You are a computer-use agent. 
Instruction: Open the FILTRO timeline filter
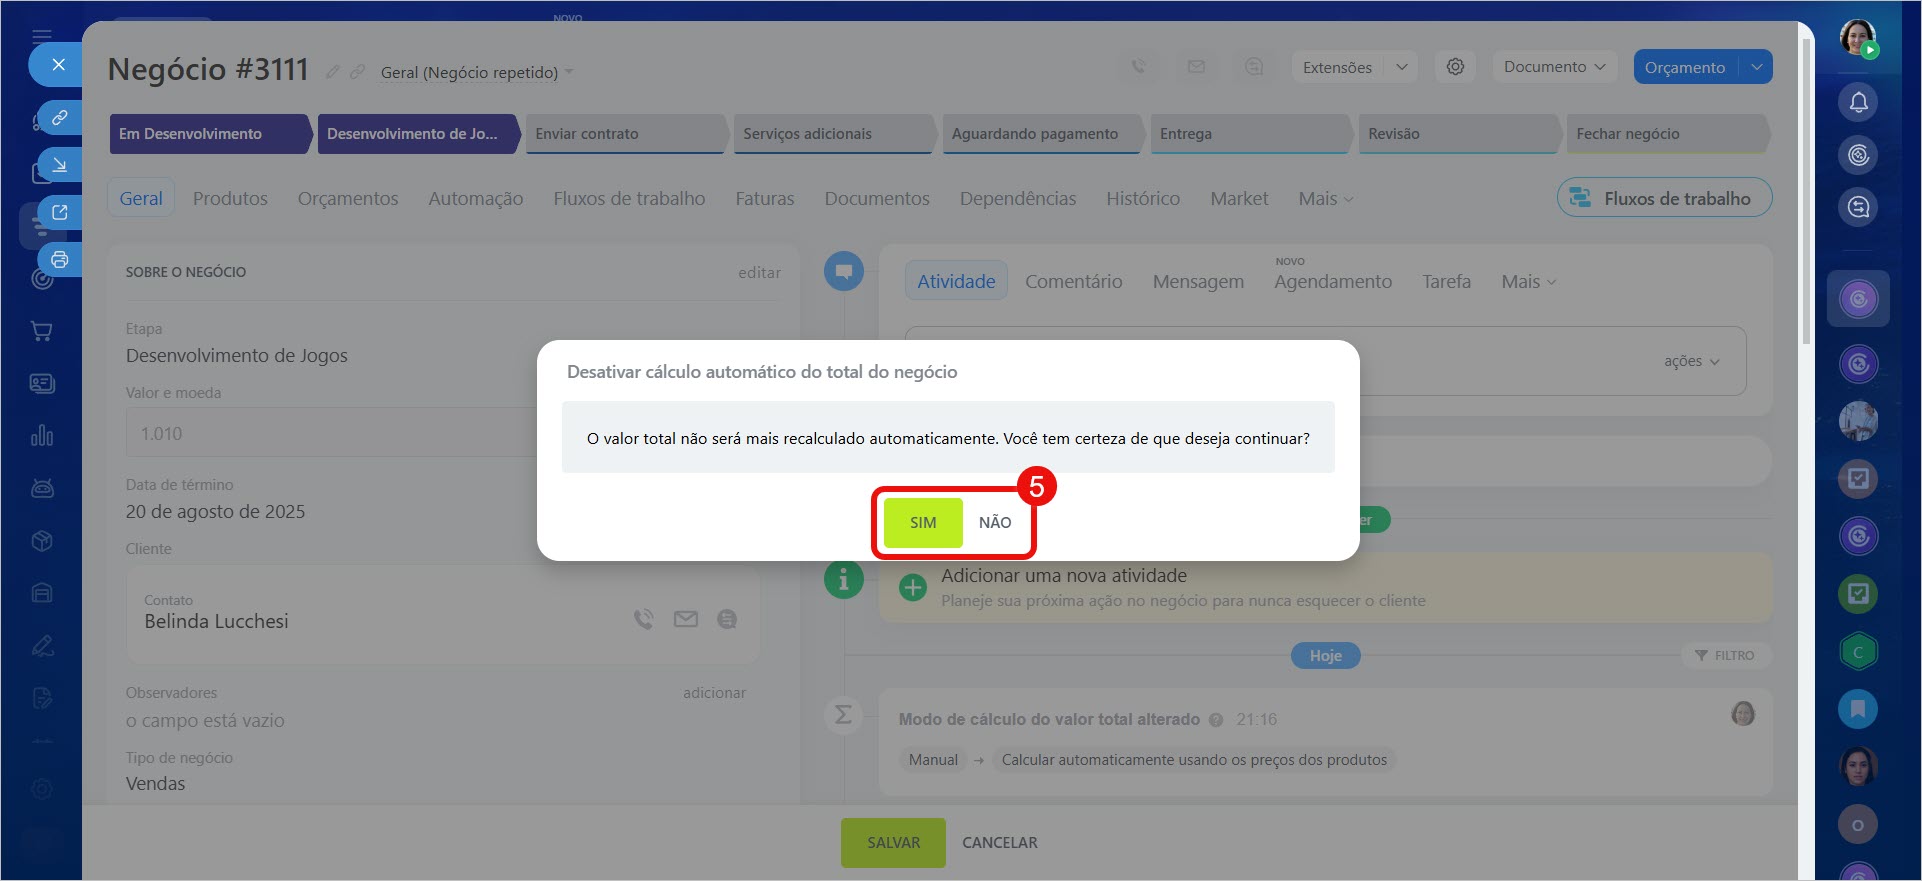tap(1725, 655)
